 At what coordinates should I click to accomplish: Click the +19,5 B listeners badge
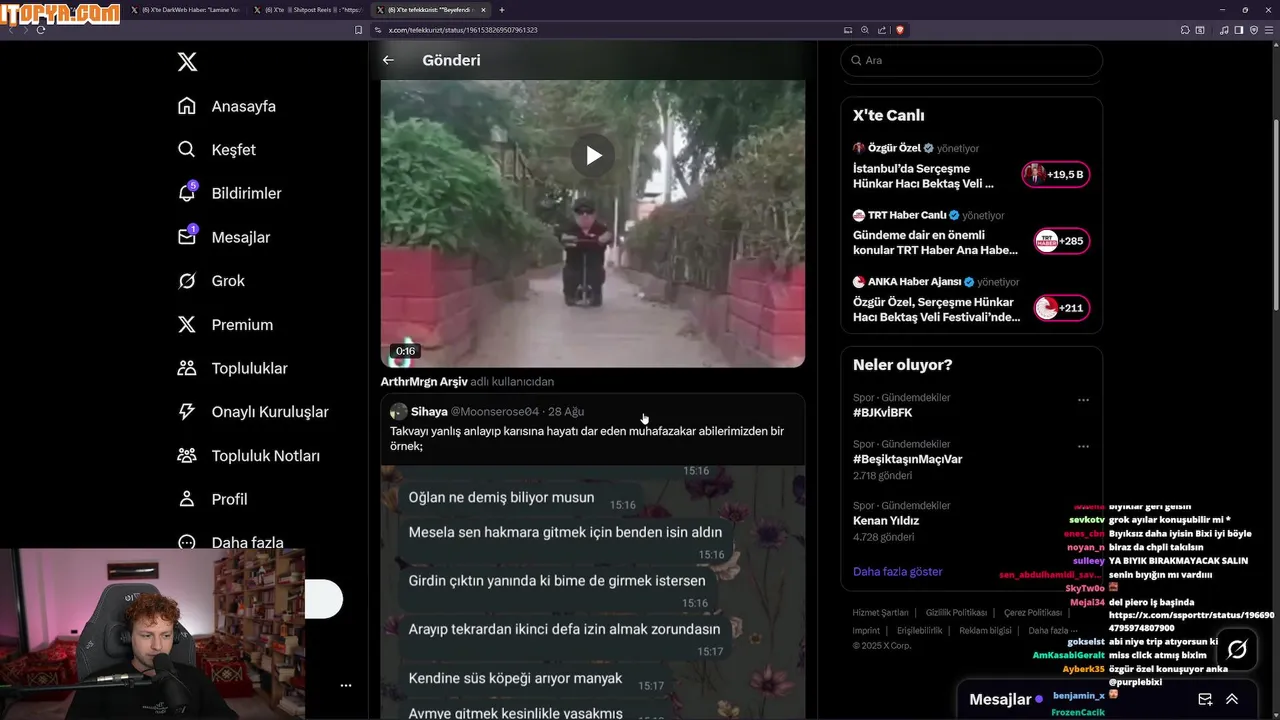[1056, 175]
